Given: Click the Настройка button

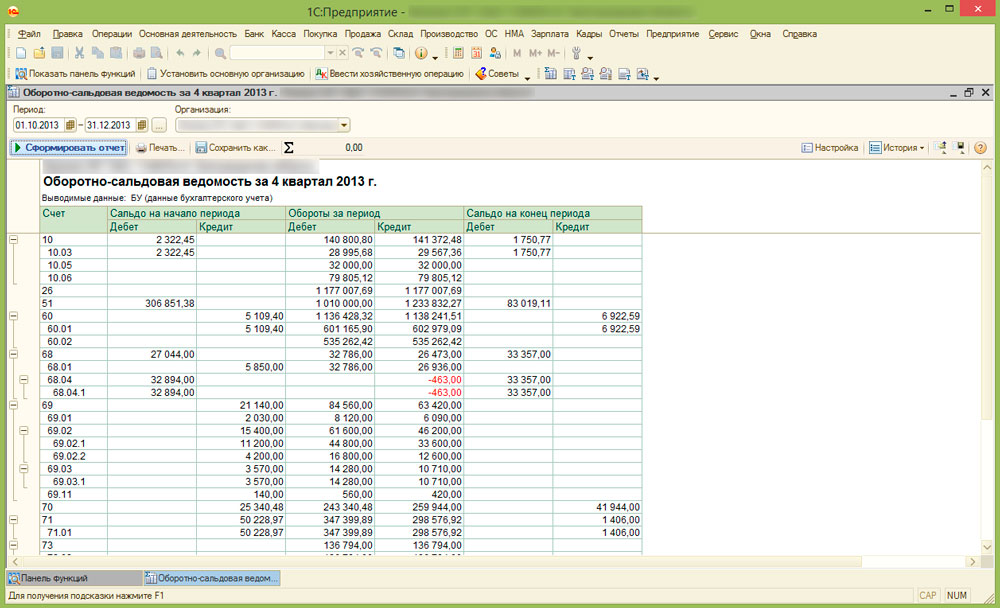Looking at the screenshot, I should [830, 148].
